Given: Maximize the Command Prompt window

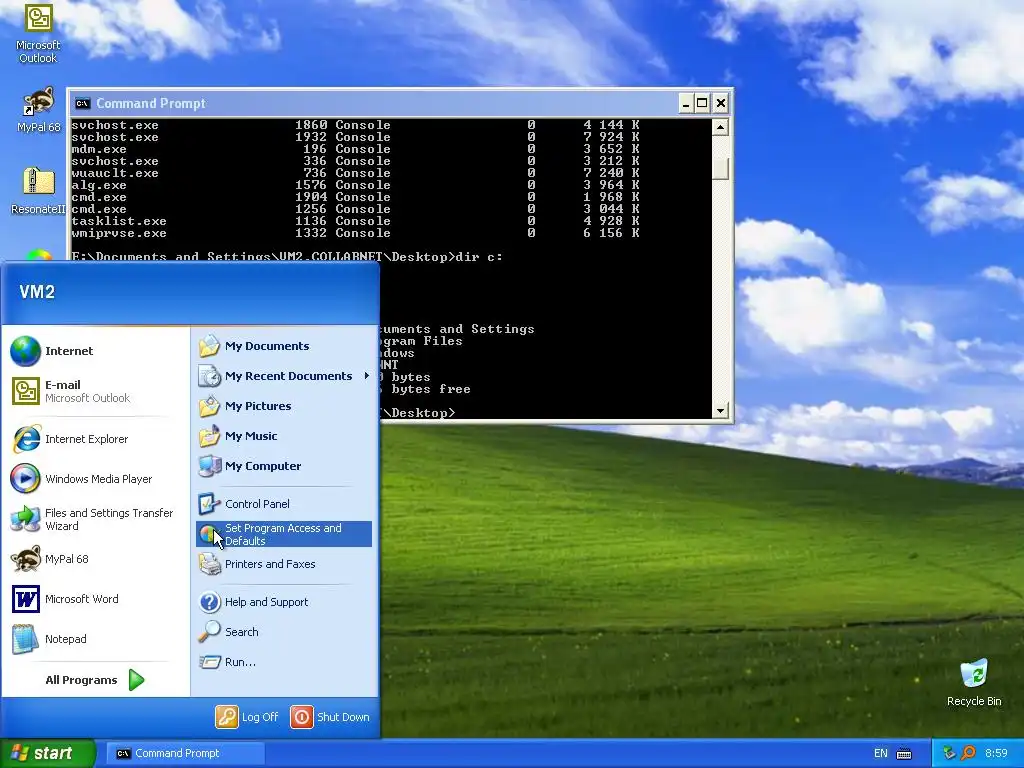Looking at the screenshot, I should [702, 103].
